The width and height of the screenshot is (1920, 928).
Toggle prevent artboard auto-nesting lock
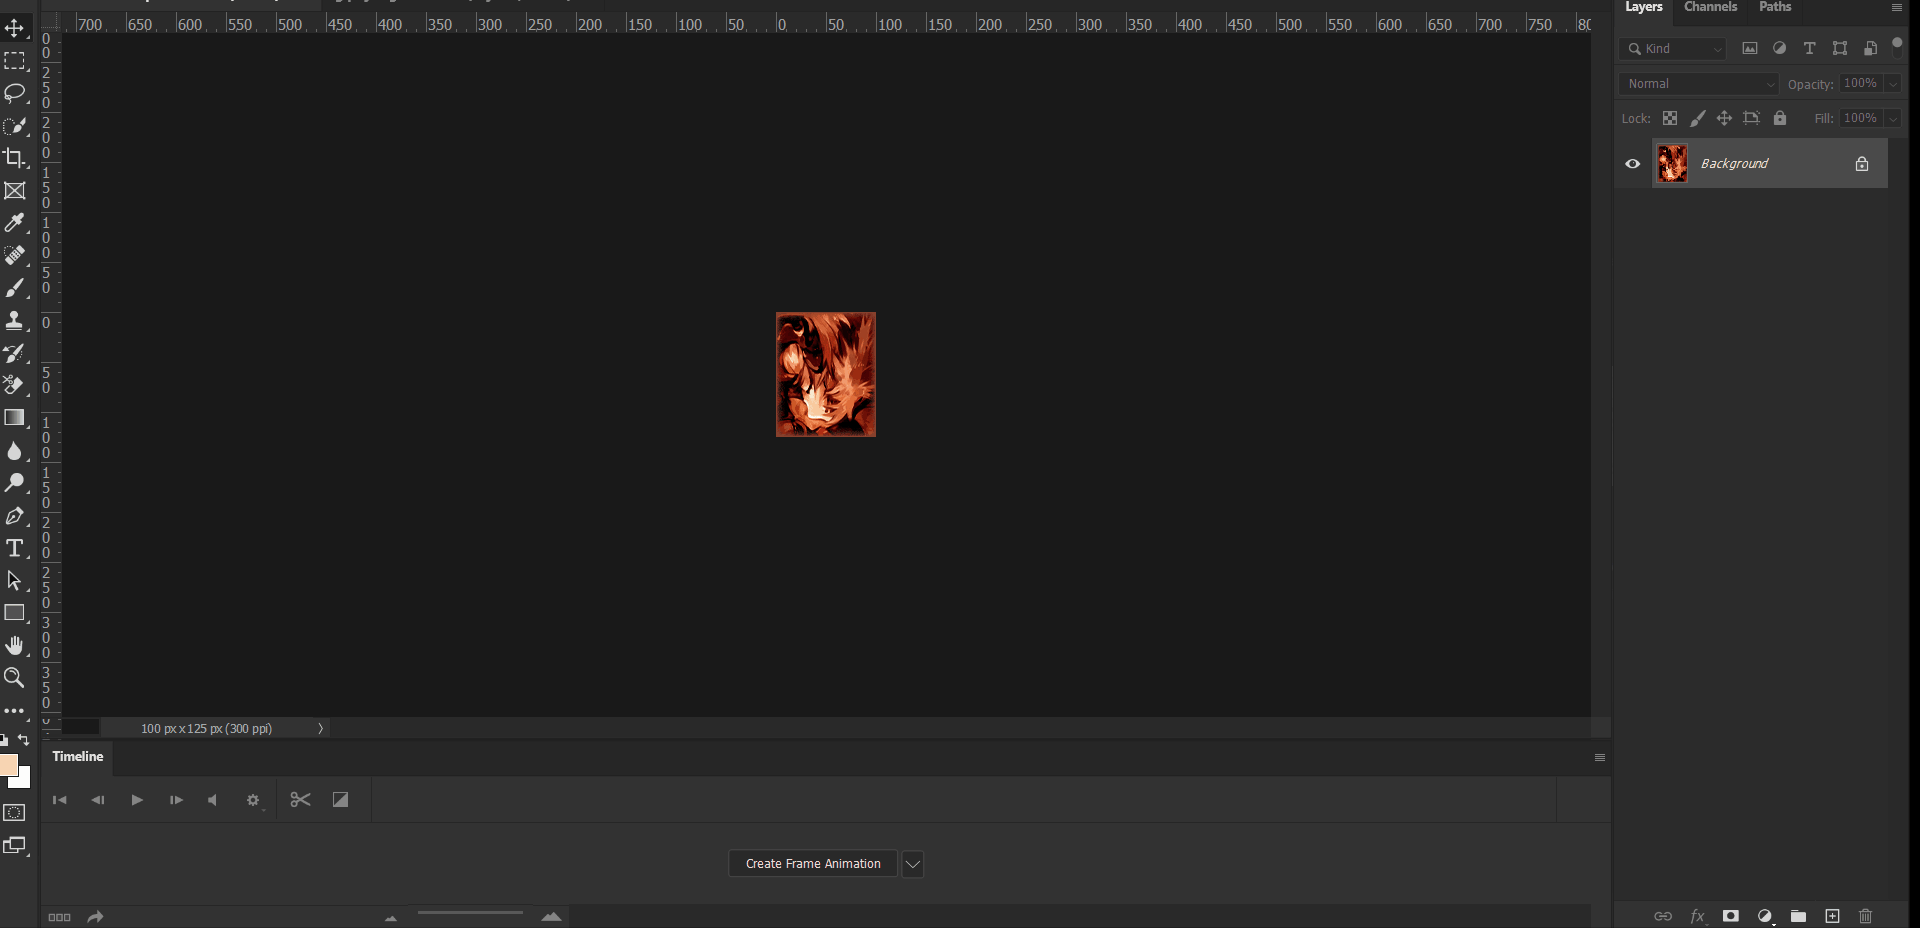click(x=1751, y=118)
